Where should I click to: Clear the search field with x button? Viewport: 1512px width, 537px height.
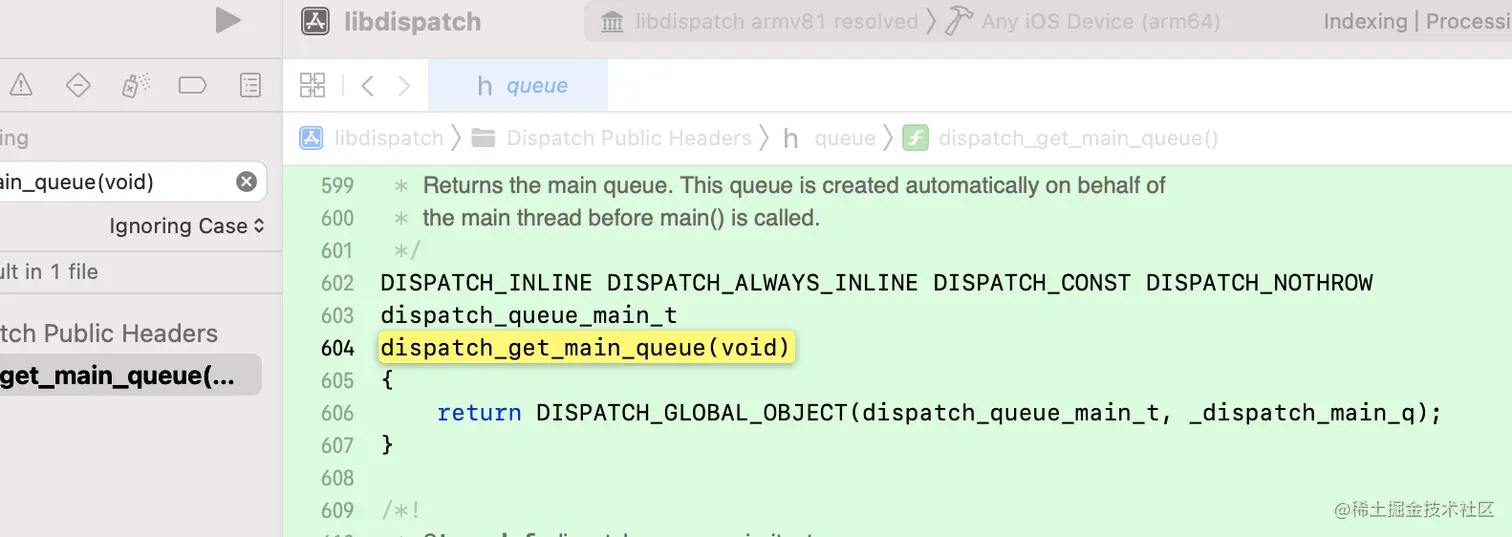(246, 182)
